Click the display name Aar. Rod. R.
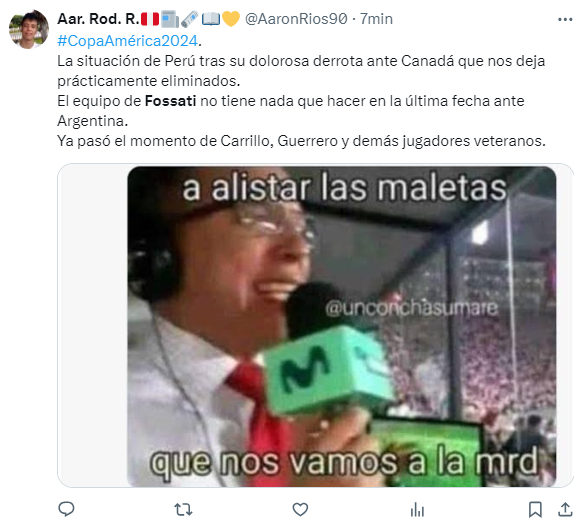Screen dimensions: 574x527 [98, 19]
